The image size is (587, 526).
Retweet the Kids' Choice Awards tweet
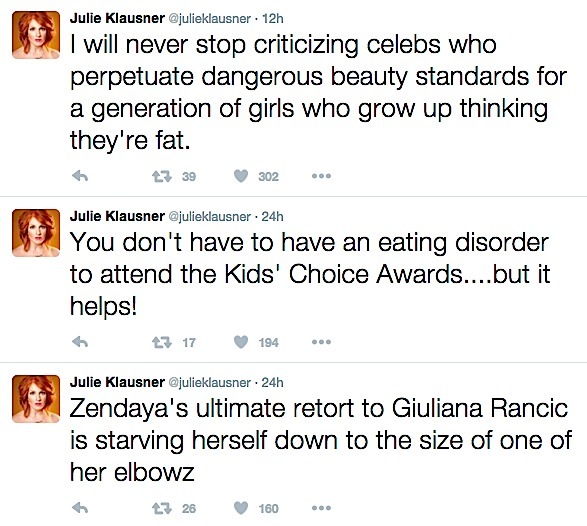pyautogui.click(x=162, y=342)
